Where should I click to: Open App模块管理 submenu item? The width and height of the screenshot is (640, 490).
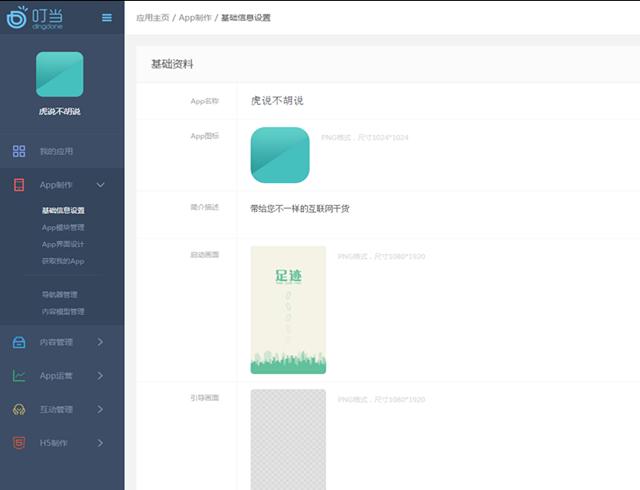[63, 227]
